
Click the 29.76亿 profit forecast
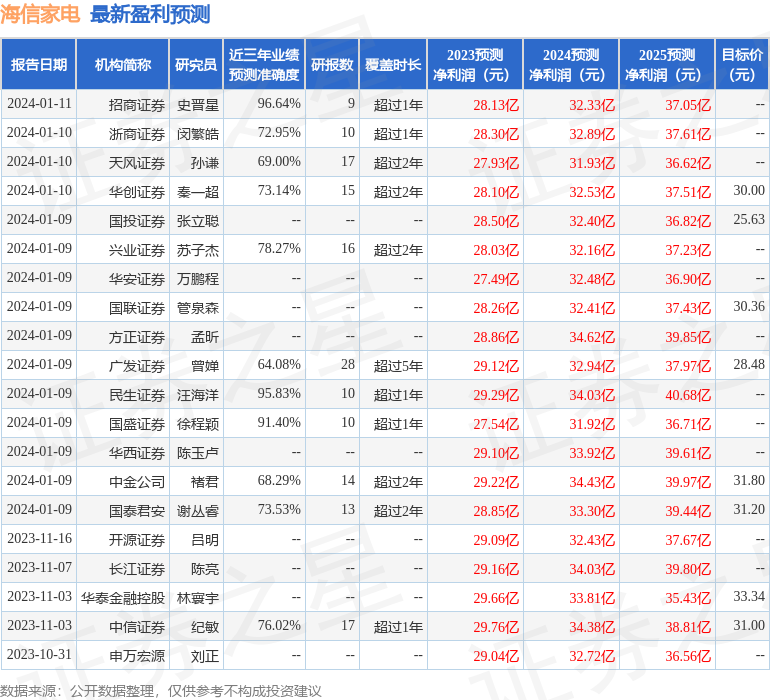[x=496, y=627]
